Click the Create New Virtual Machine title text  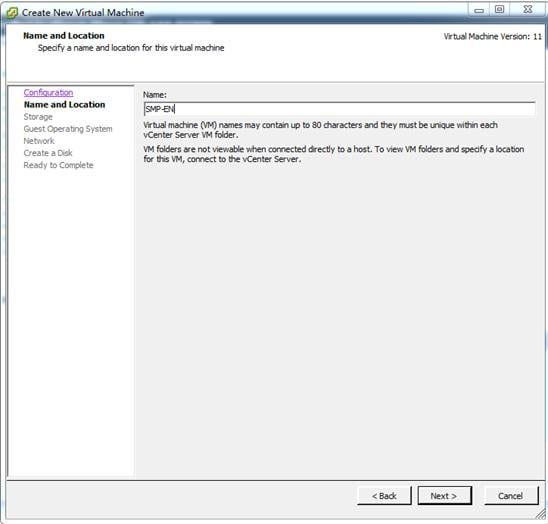[83, 13]
